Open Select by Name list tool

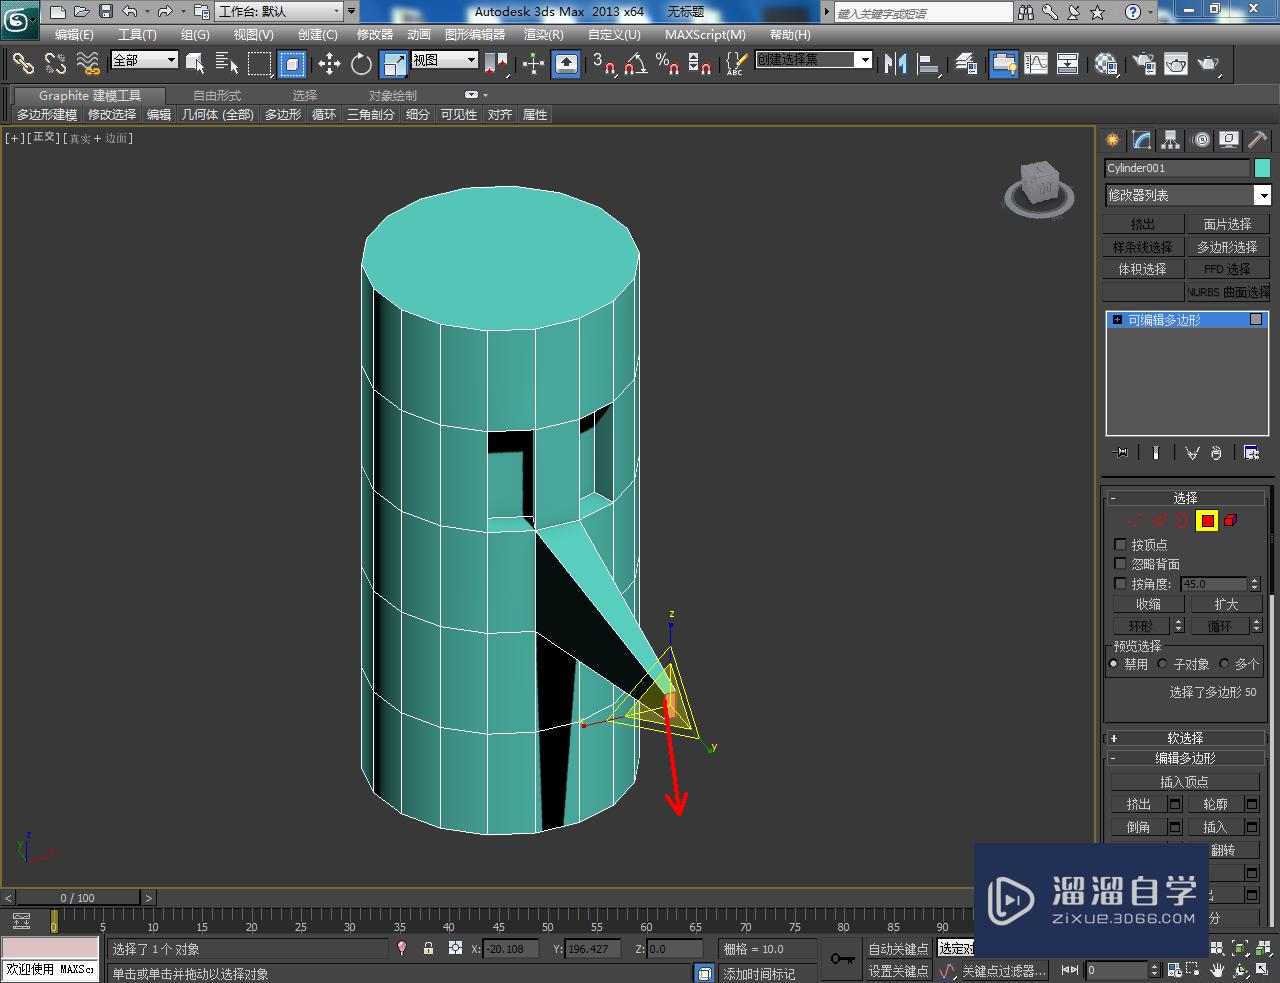click(227, 64)
